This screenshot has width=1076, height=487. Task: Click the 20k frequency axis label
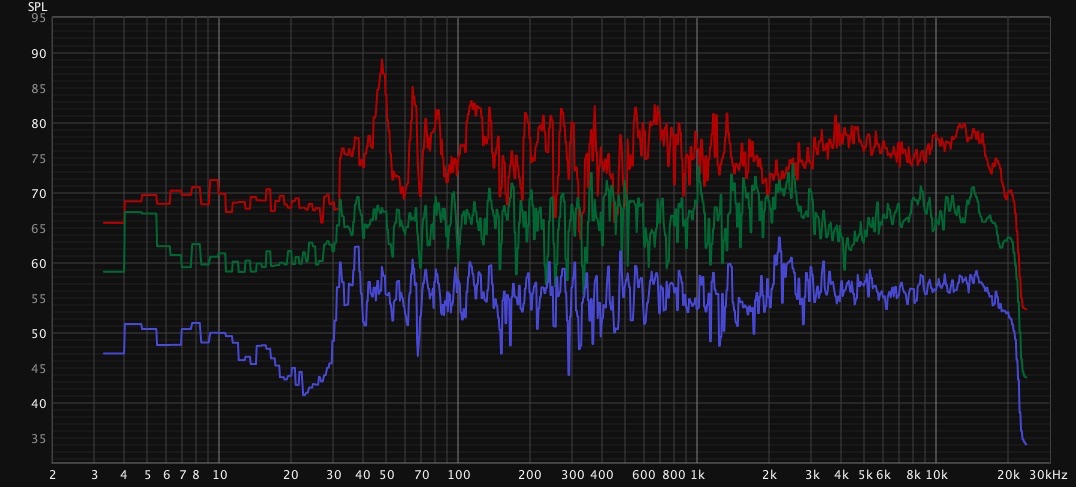[1008, 475]
